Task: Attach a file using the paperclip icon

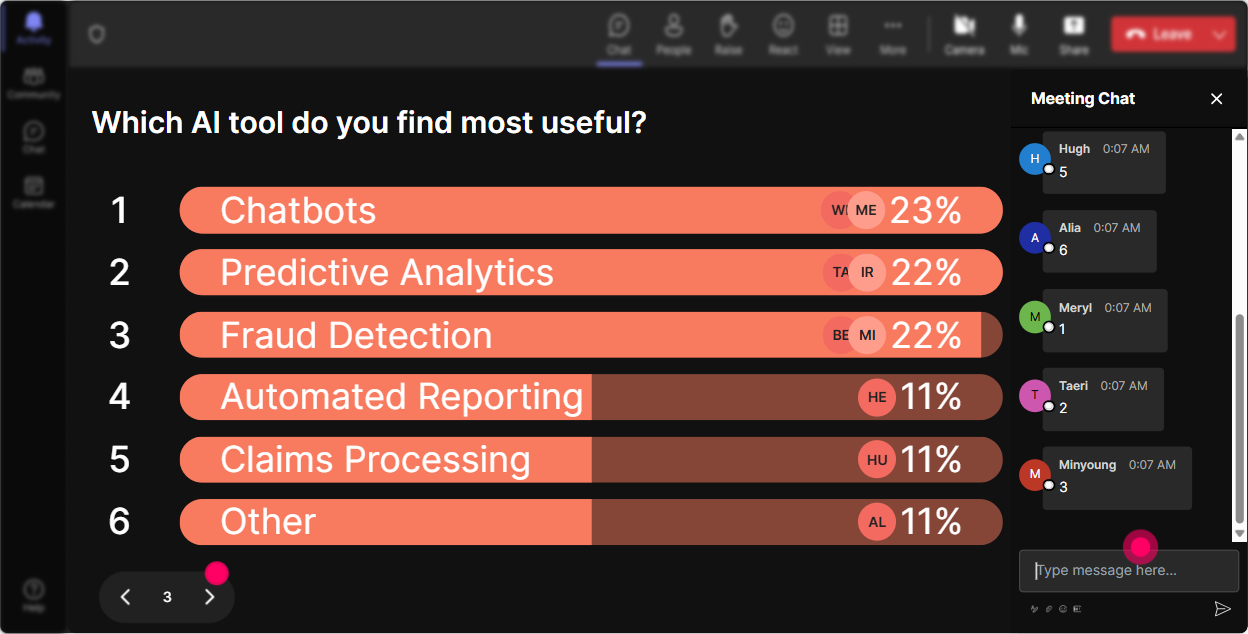Action: [1049, 608]
